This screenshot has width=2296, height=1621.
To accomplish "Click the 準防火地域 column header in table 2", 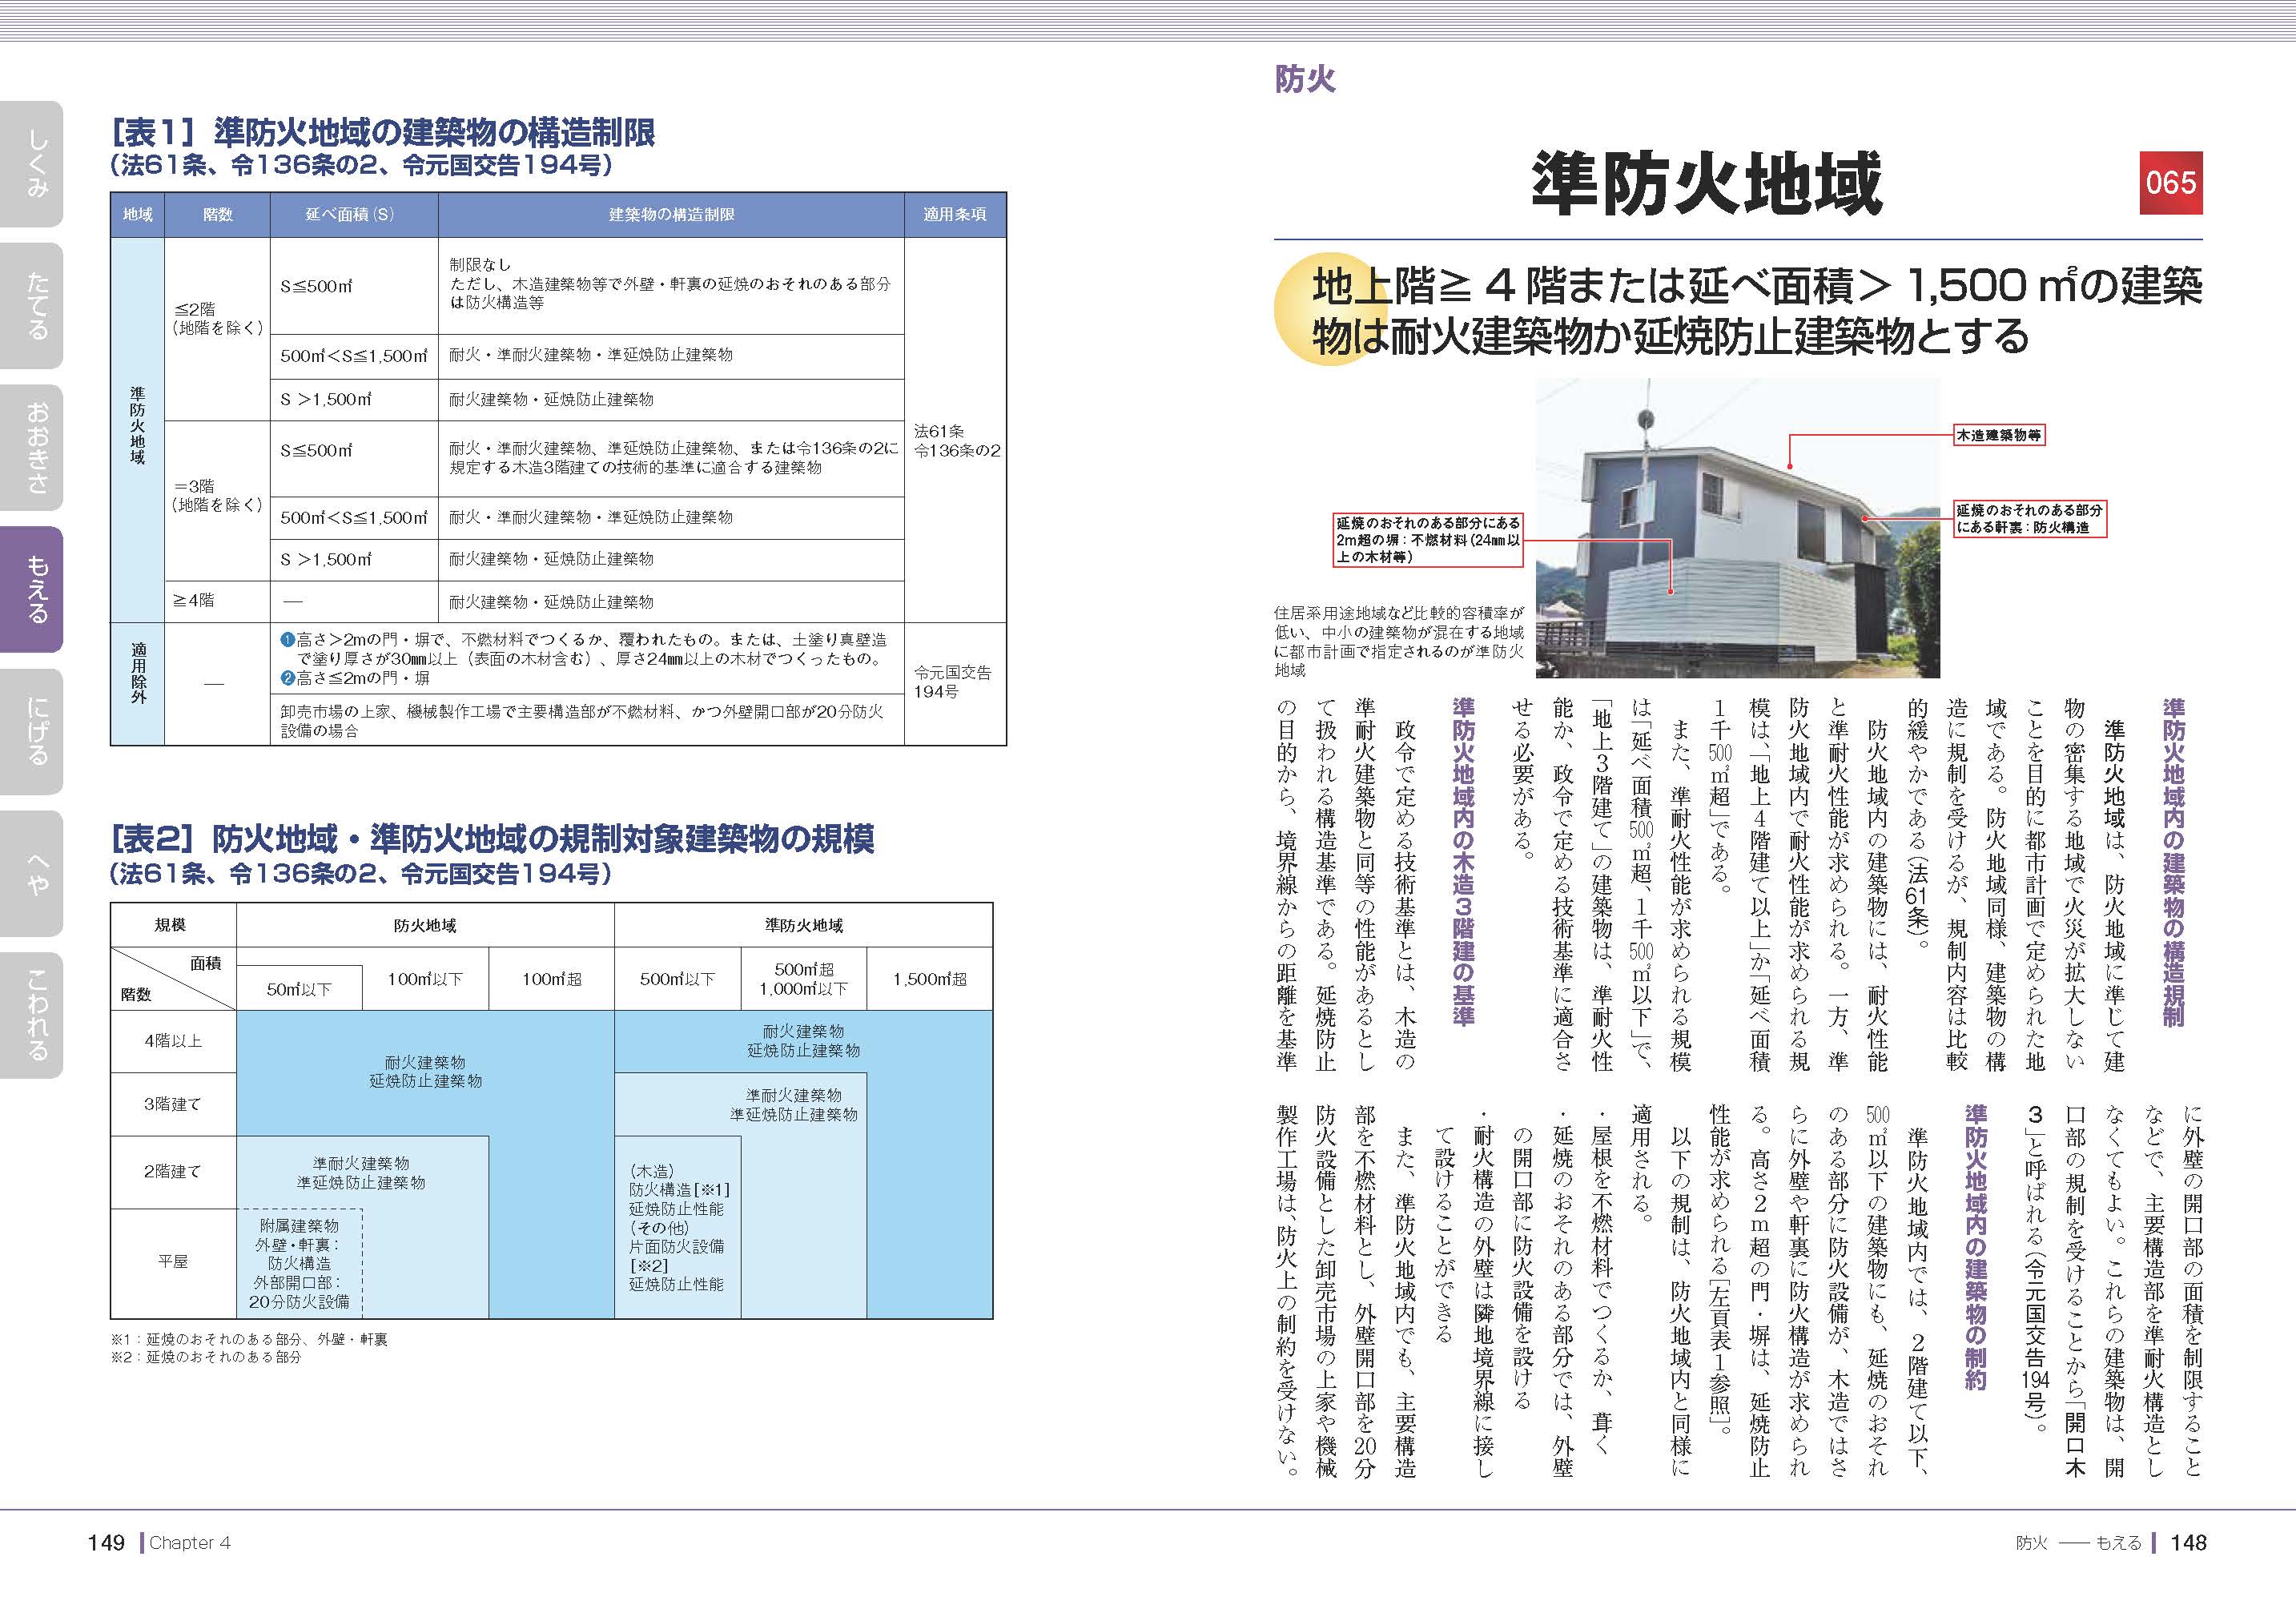I will pos(803,926).
